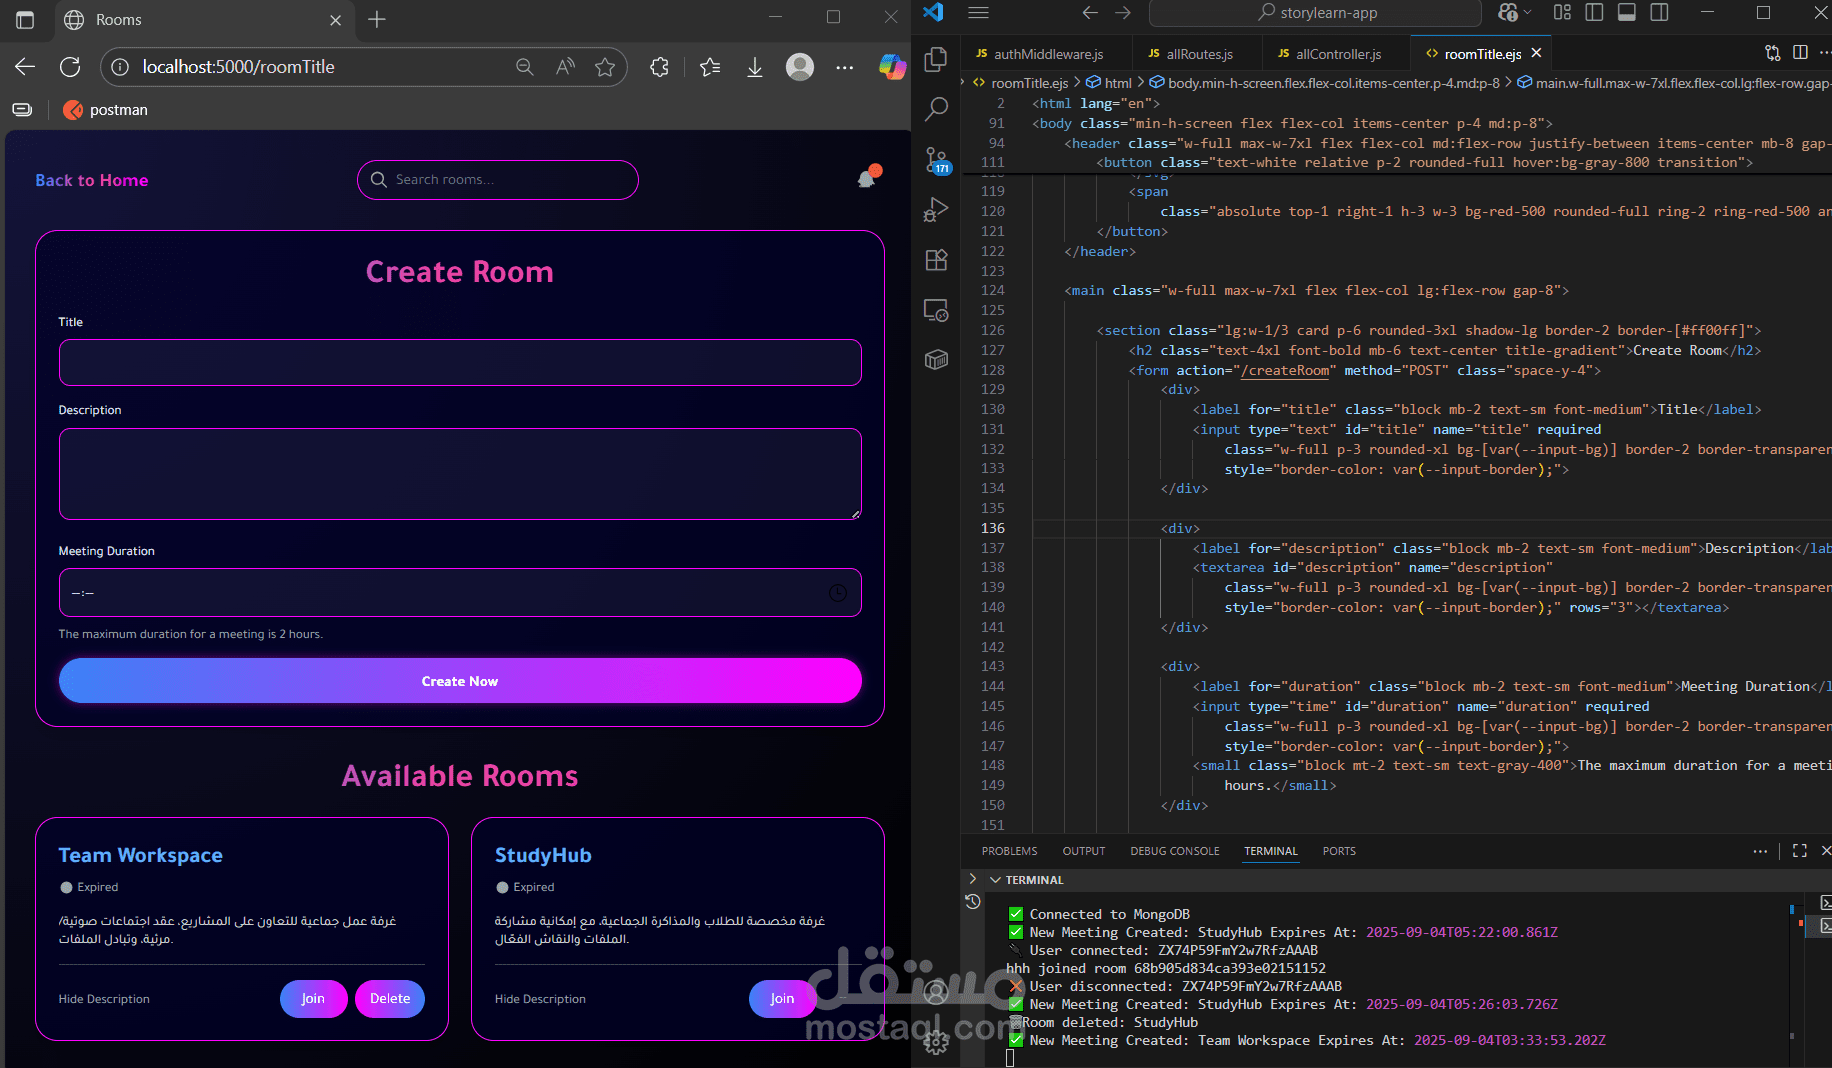
Task: Toggle Hide Description on Team Workspace card
Action: click(x=104, y=999)
